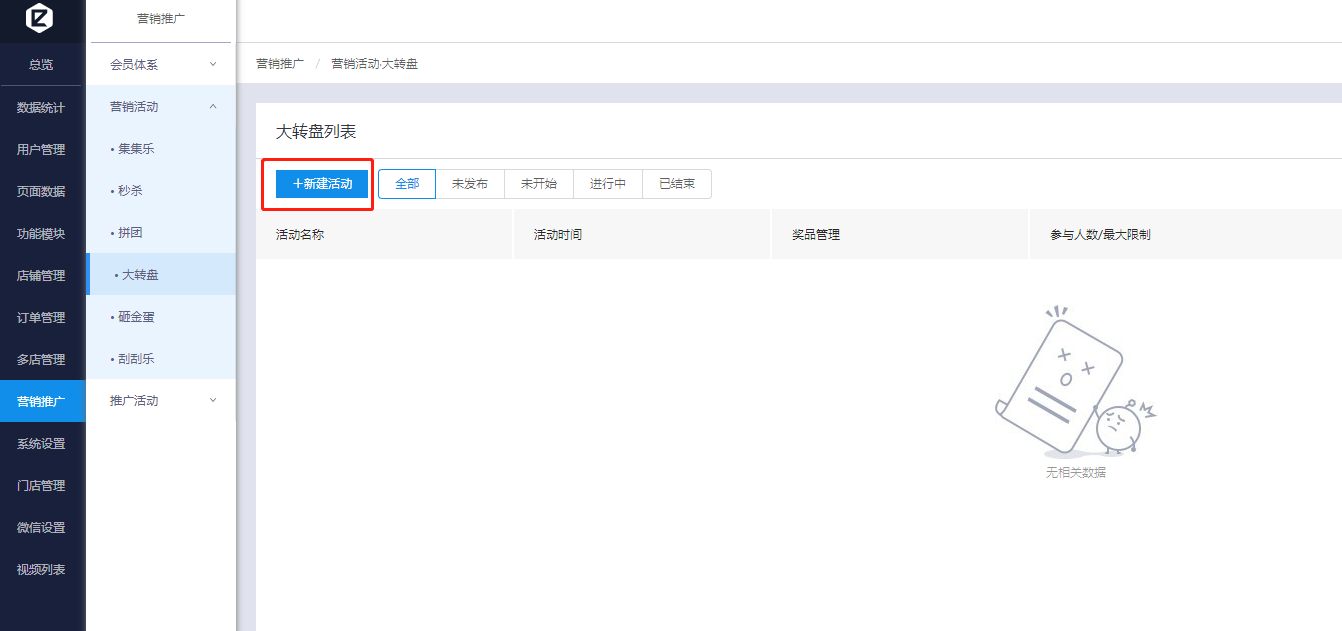Expand the 推广活动 menu chevron
This screenshot has width=1342, height=631.
tap(213, 401)
